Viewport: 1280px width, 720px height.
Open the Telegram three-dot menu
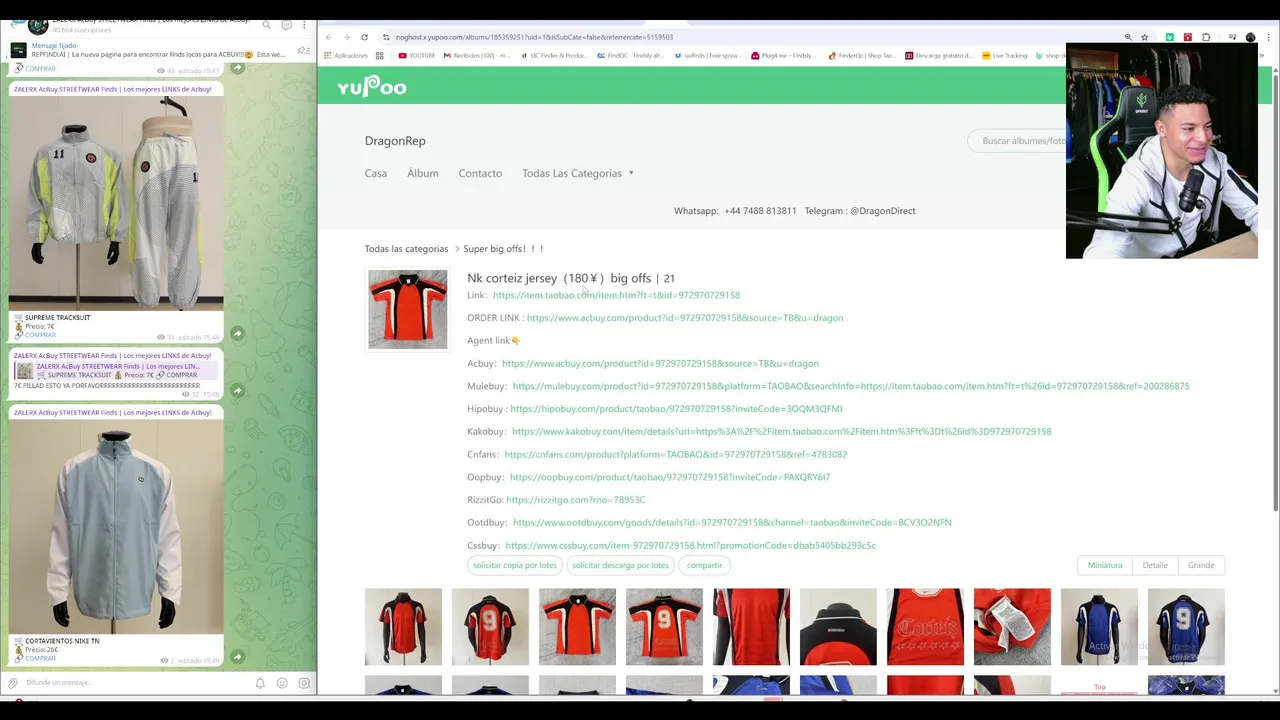point(305,25)
